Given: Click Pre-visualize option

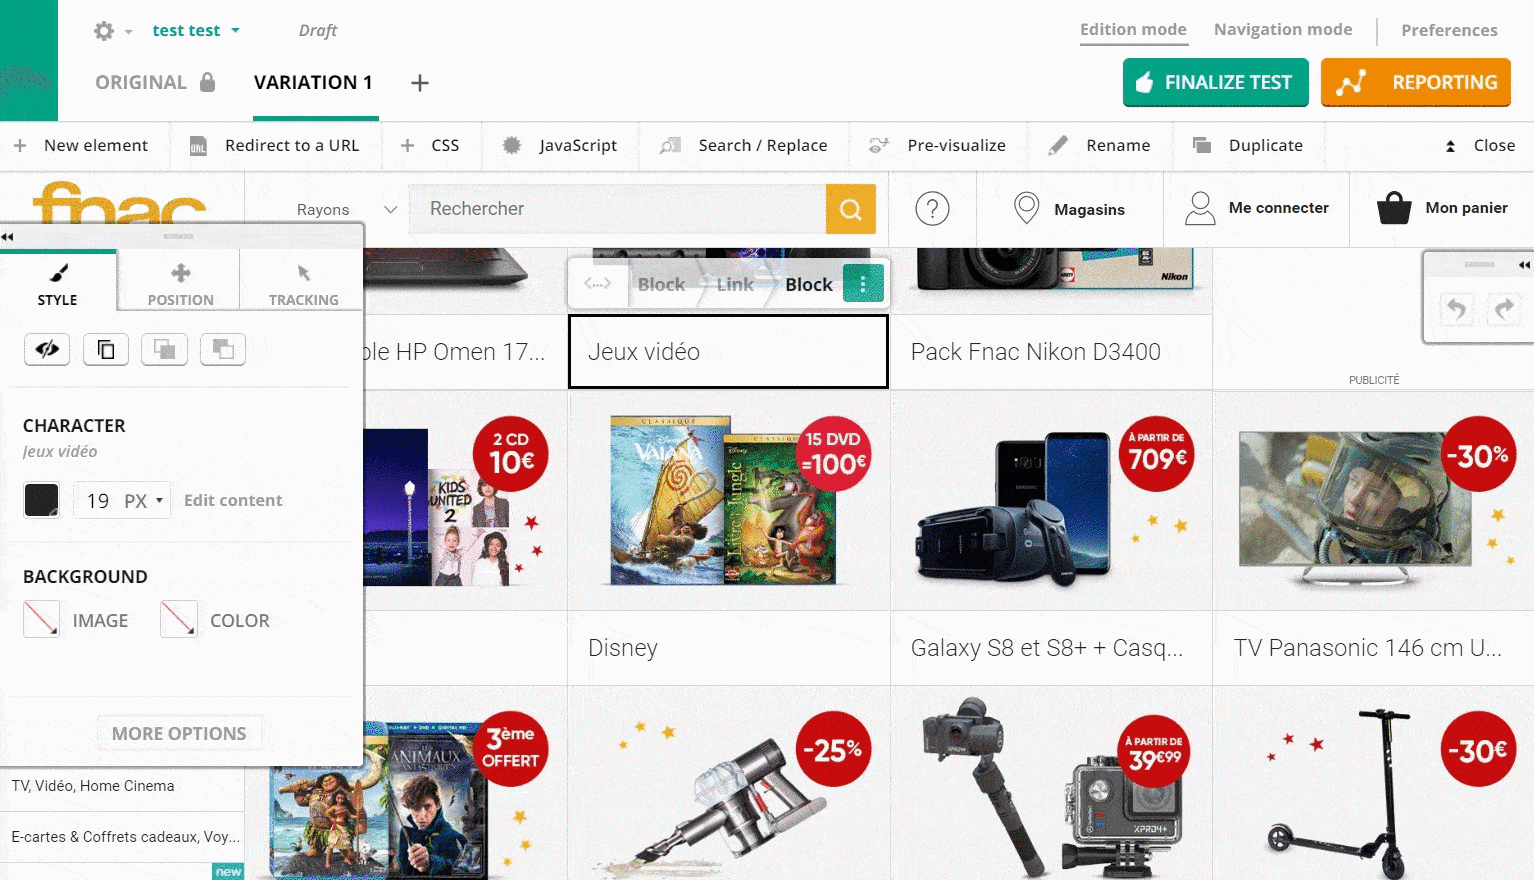Looking at the screenshot, I should [937, 146].
